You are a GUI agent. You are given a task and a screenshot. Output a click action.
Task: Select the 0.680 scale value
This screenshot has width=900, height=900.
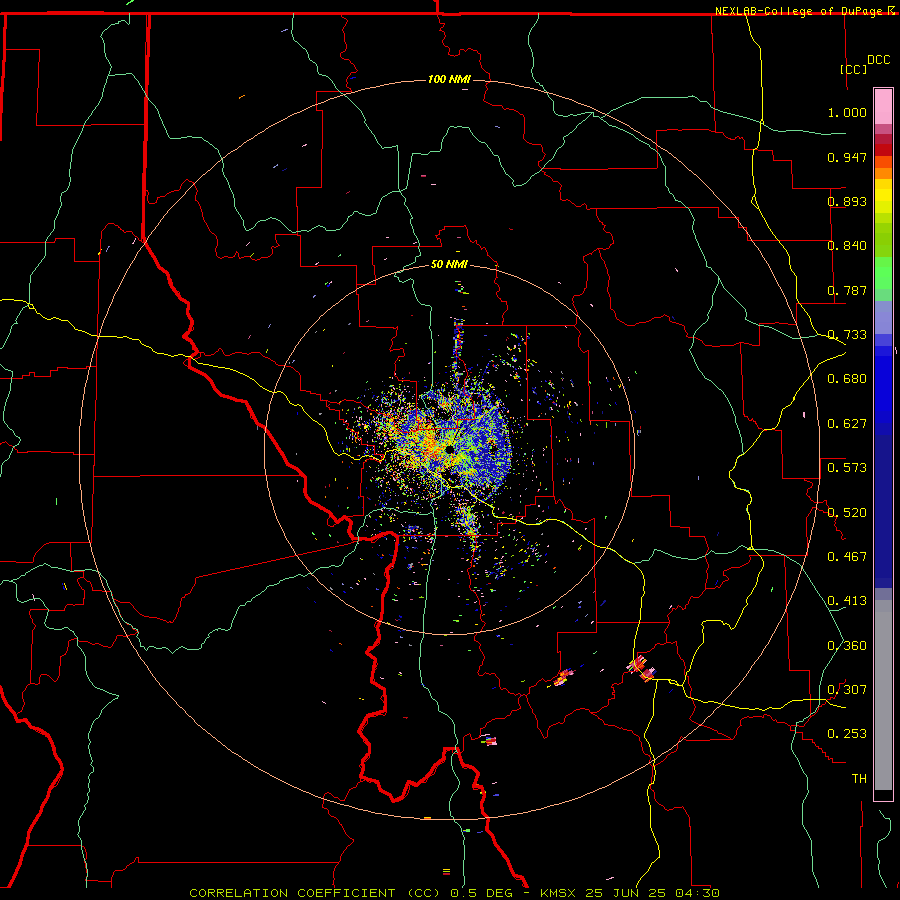[x=847, y=379]
